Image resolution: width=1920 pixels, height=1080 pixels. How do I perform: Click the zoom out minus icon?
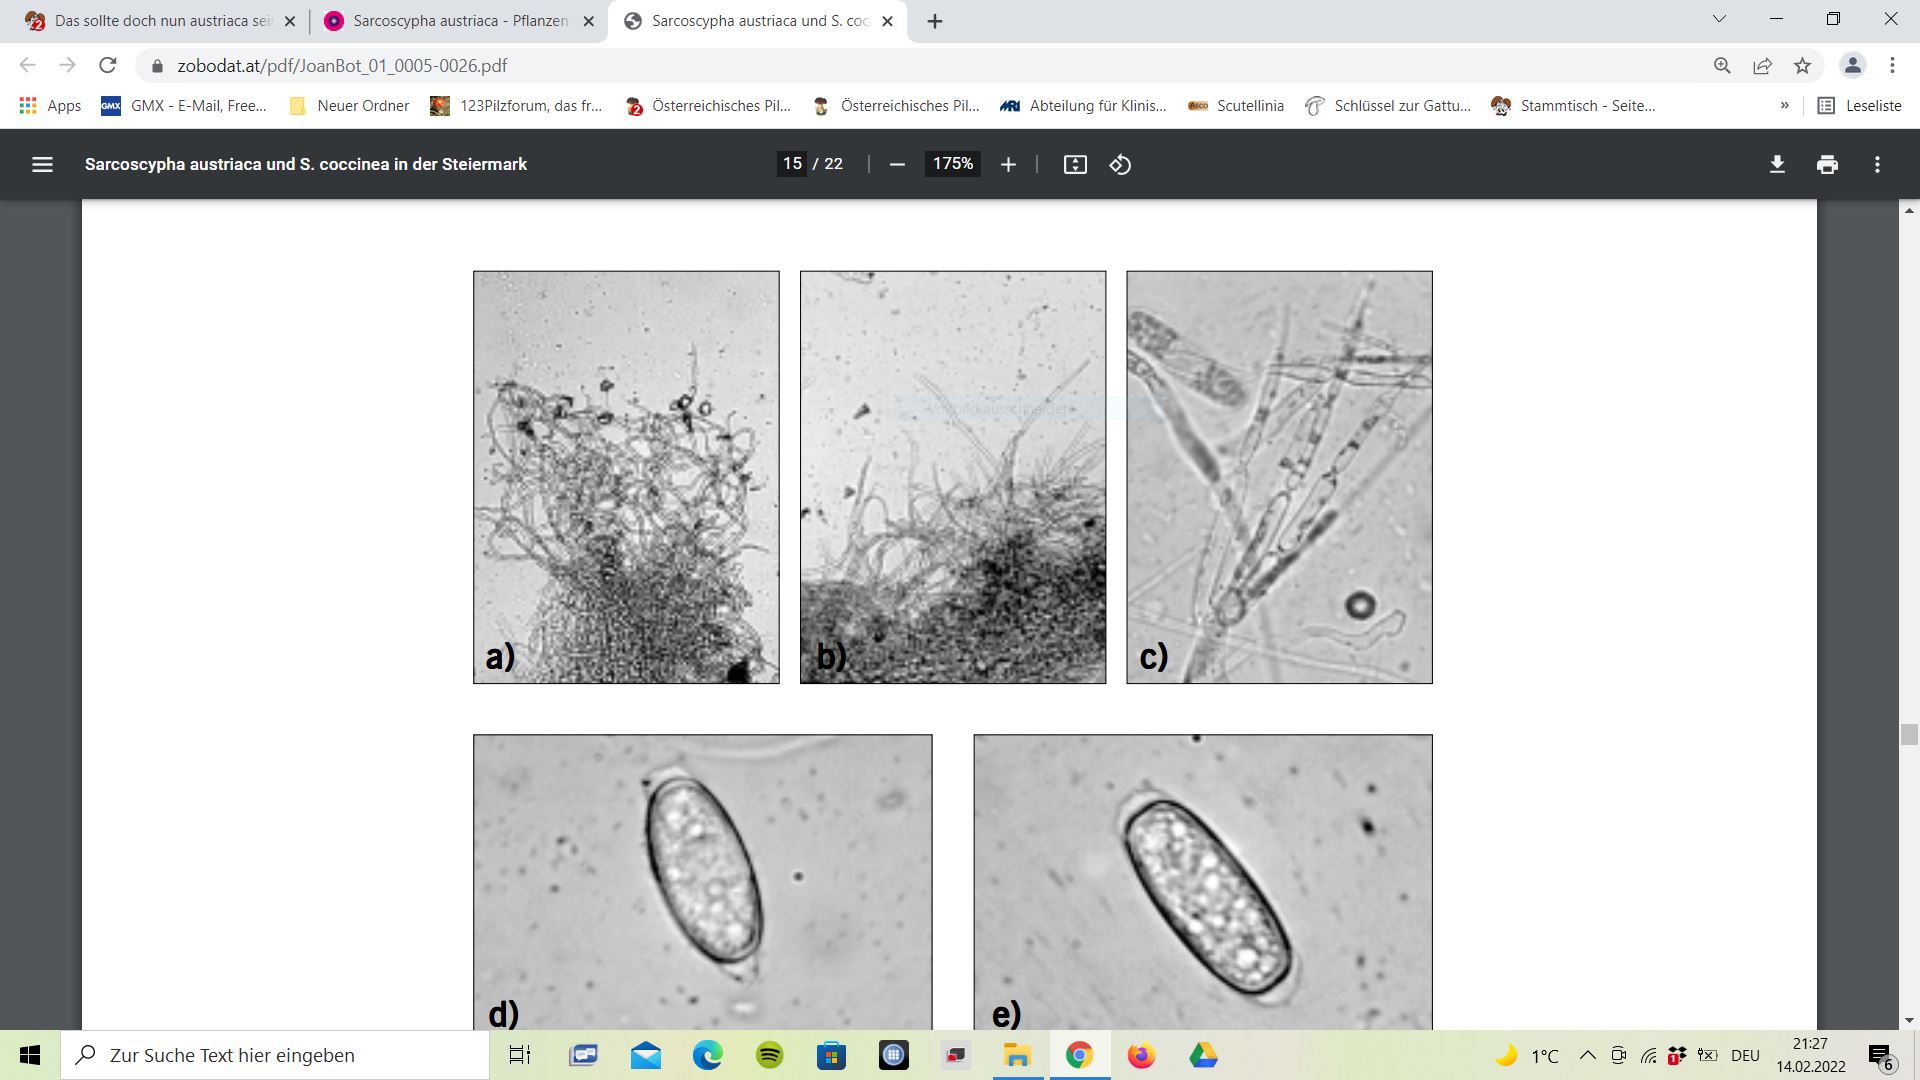click(897, 164)
